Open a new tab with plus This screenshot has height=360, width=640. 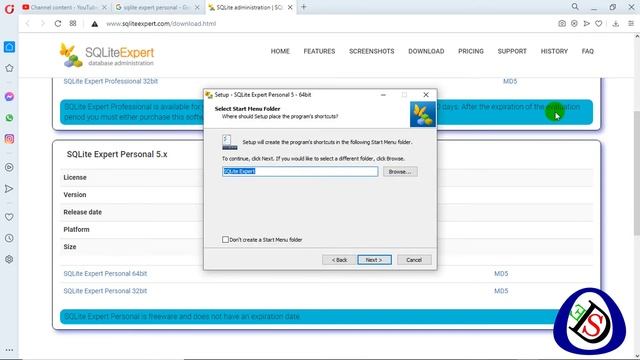pos(303,7)
